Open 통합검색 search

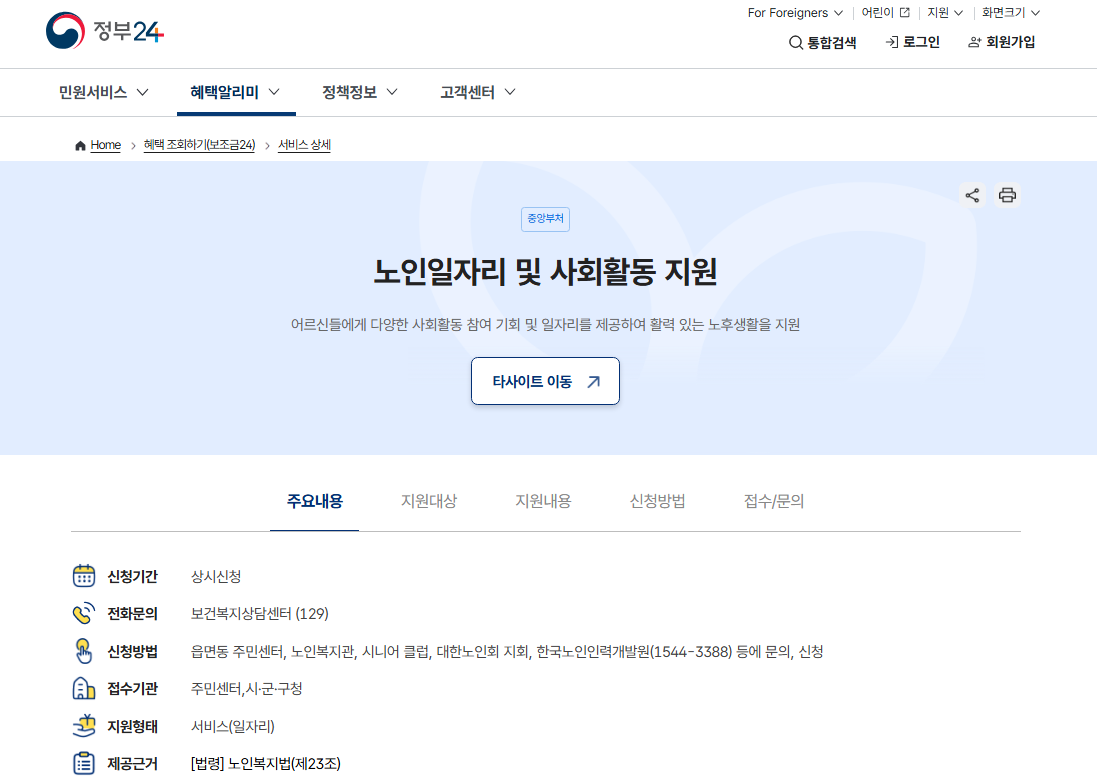coord(823,42)
